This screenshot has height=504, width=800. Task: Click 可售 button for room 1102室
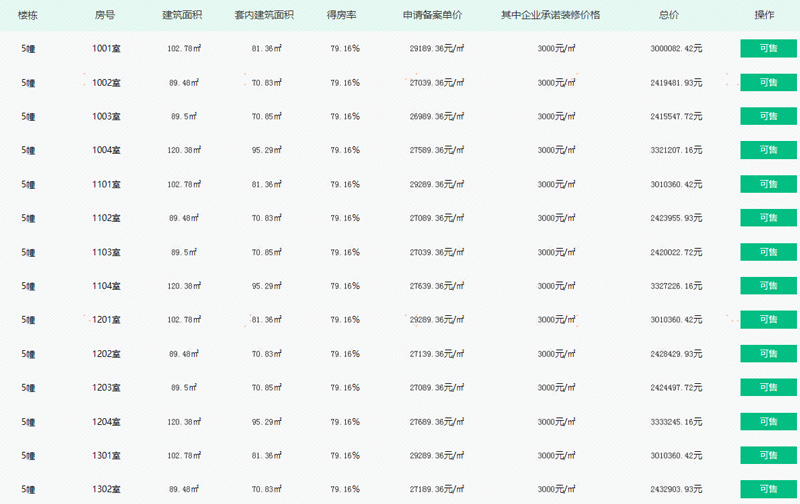click(x=768, y=218)
